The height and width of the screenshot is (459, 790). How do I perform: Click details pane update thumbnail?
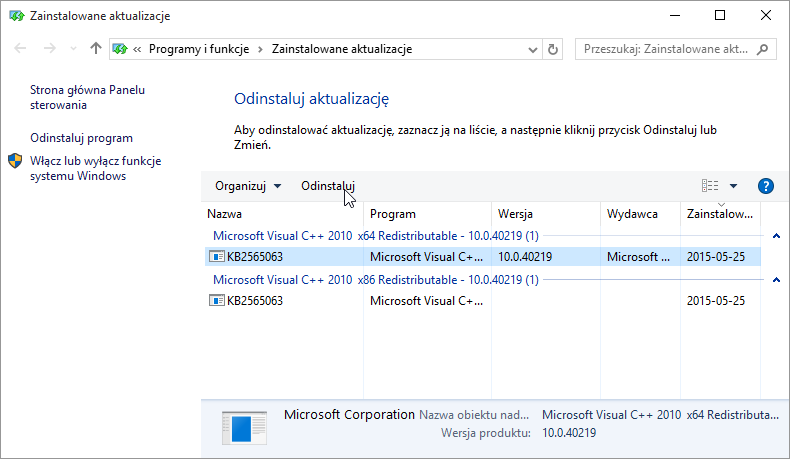tap(244, 428)
